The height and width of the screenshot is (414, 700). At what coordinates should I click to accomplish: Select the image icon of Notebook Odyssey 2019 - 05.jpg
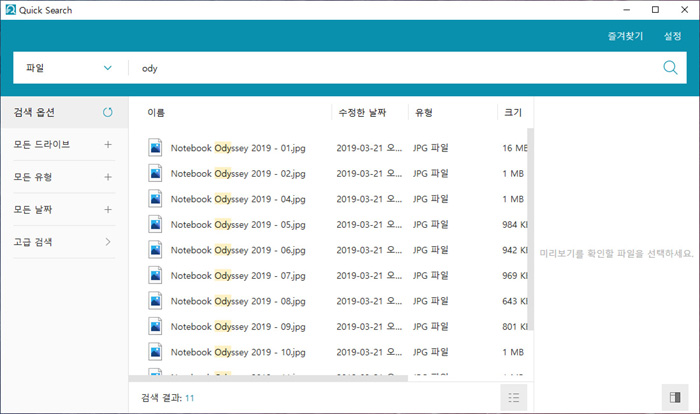[x=155, y=224]
